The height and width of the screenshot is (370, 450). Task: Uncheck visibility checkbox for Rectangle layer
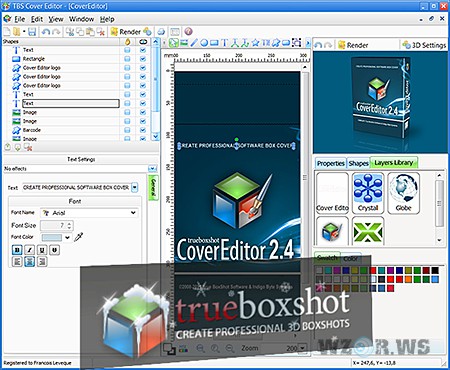click(x=143, y=59)
